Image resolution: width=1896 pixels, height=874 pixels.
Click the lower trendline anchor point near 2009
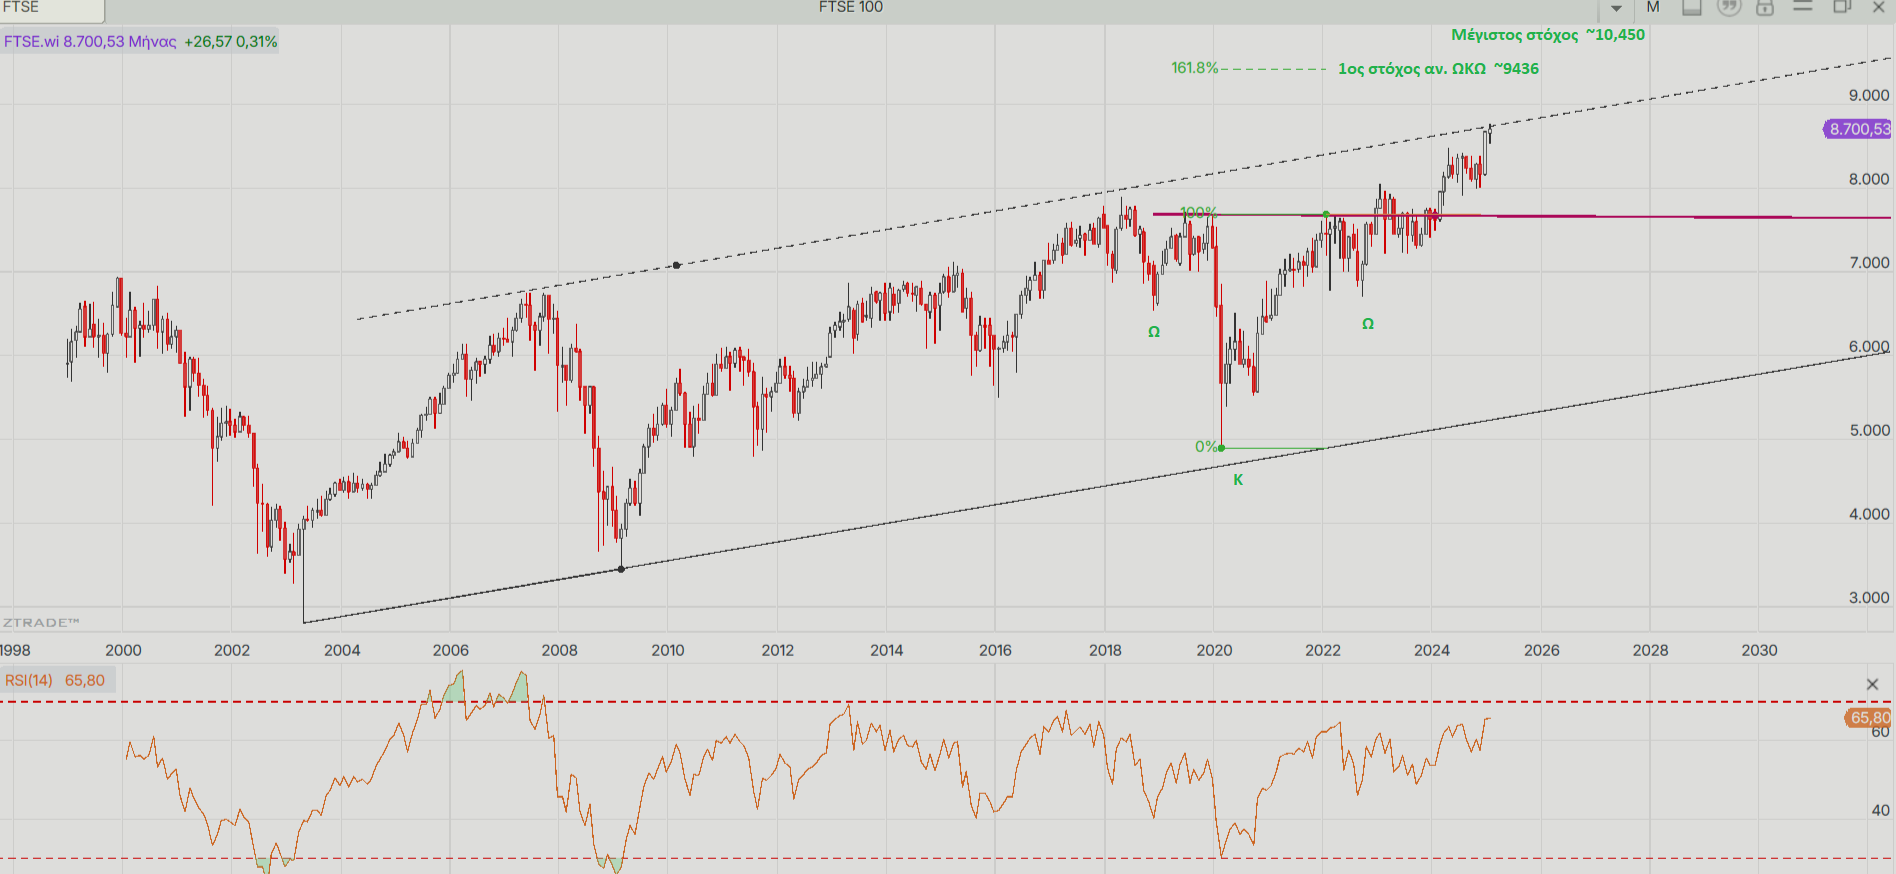(x=621, y=569)
